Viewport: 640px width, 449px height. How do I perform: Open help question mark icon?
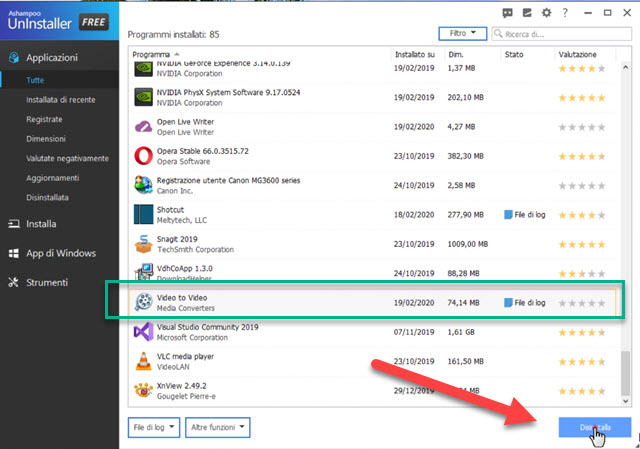click(565, 13)
